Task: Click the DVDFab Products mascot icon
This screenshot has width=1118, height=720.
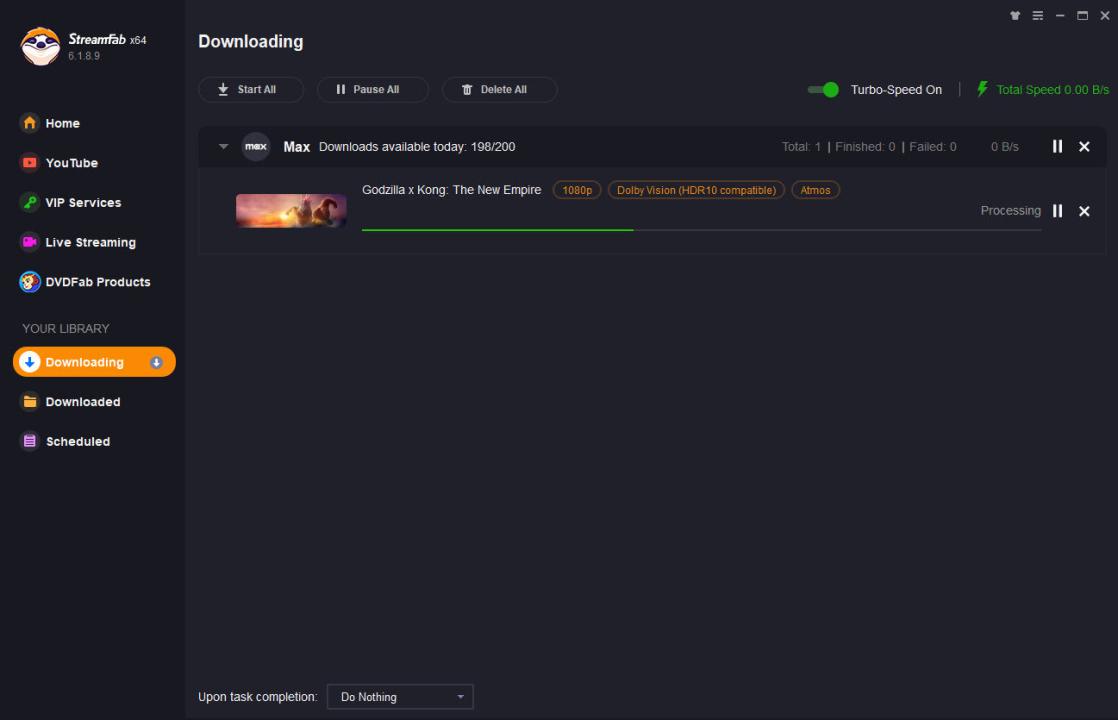Action: [x=29, y=282]
